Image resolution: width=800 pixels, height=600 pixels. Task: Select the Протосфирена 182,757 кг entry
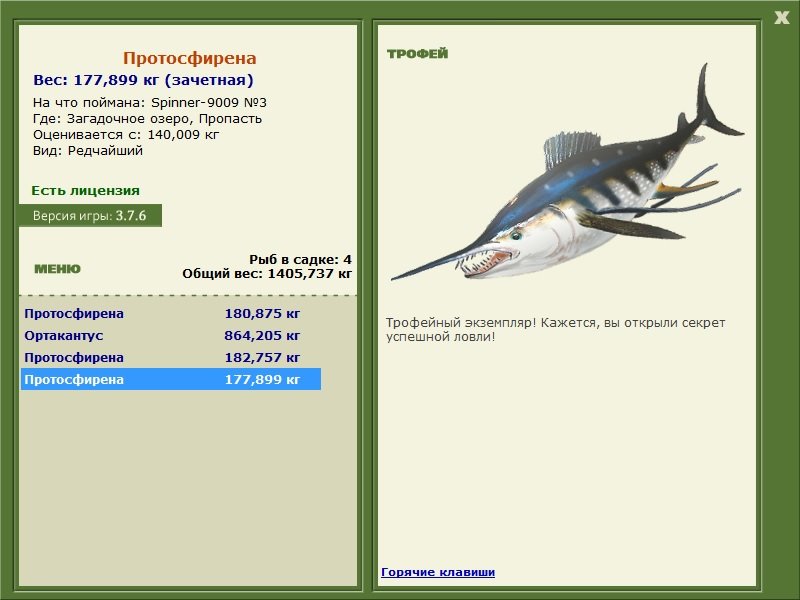click(171, 357)
